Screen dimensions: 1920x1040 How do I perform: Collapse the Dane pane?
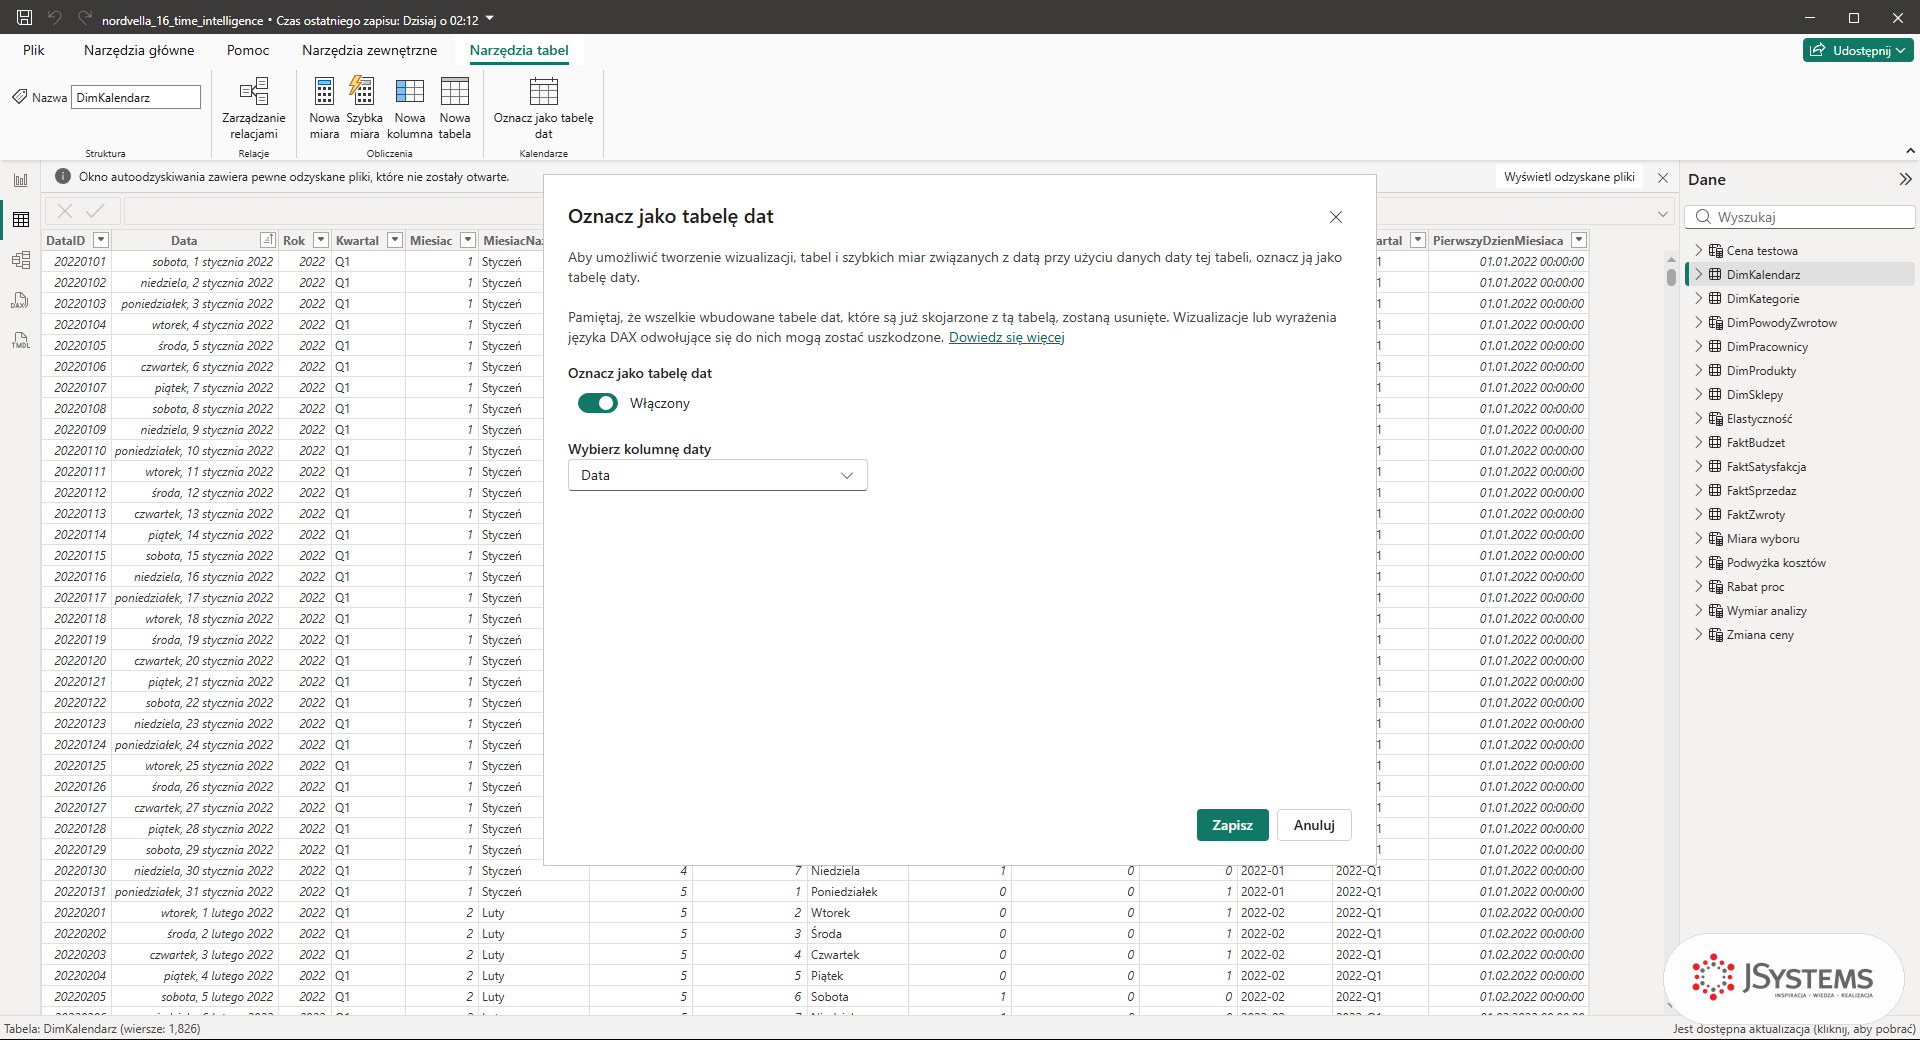tap(1905, 179)
